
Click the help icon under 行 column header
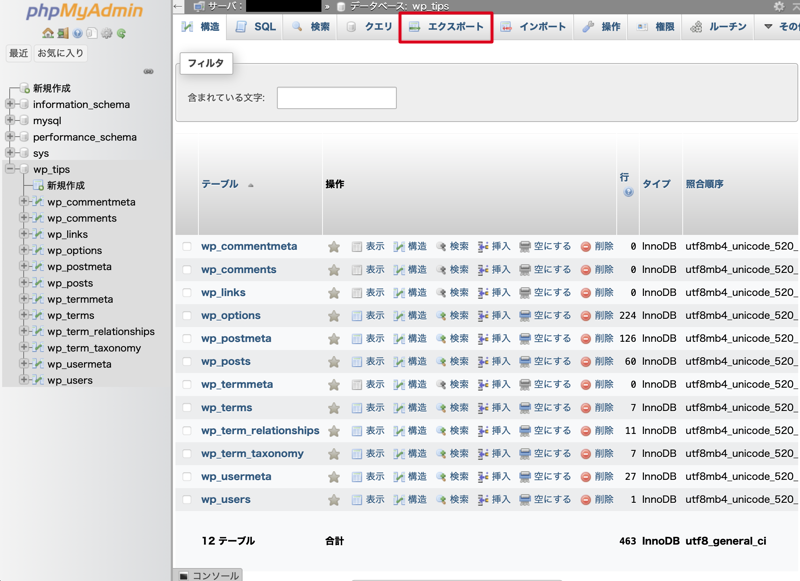[629, 192]
